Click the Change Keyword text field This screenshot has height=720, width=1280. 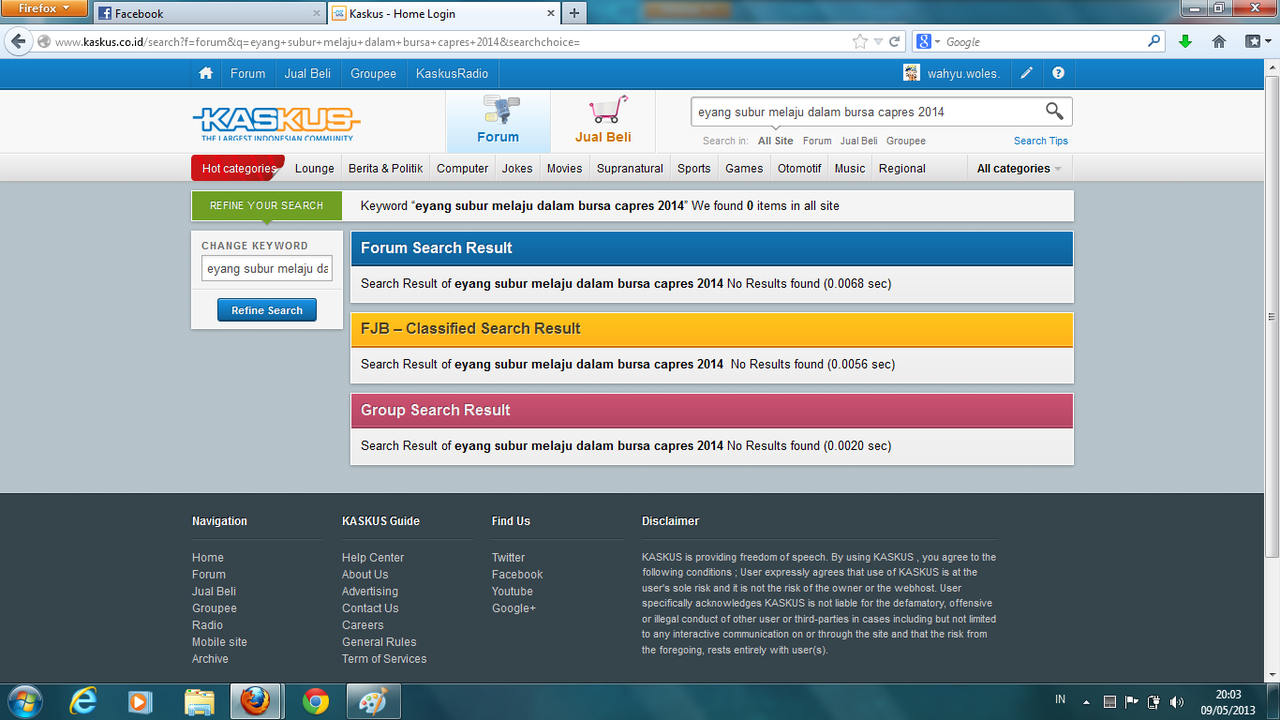pos(267,268)
